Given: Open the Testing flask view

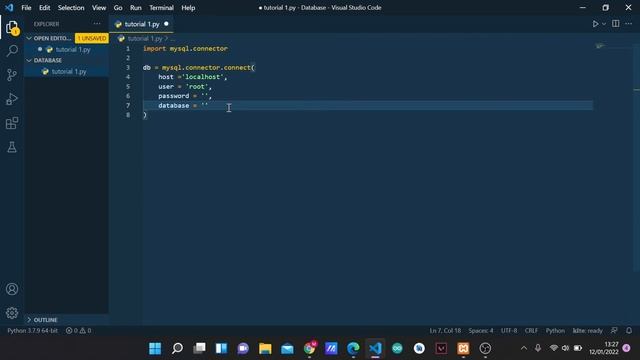Looking at the screenshot, I should tap(12, 147).
